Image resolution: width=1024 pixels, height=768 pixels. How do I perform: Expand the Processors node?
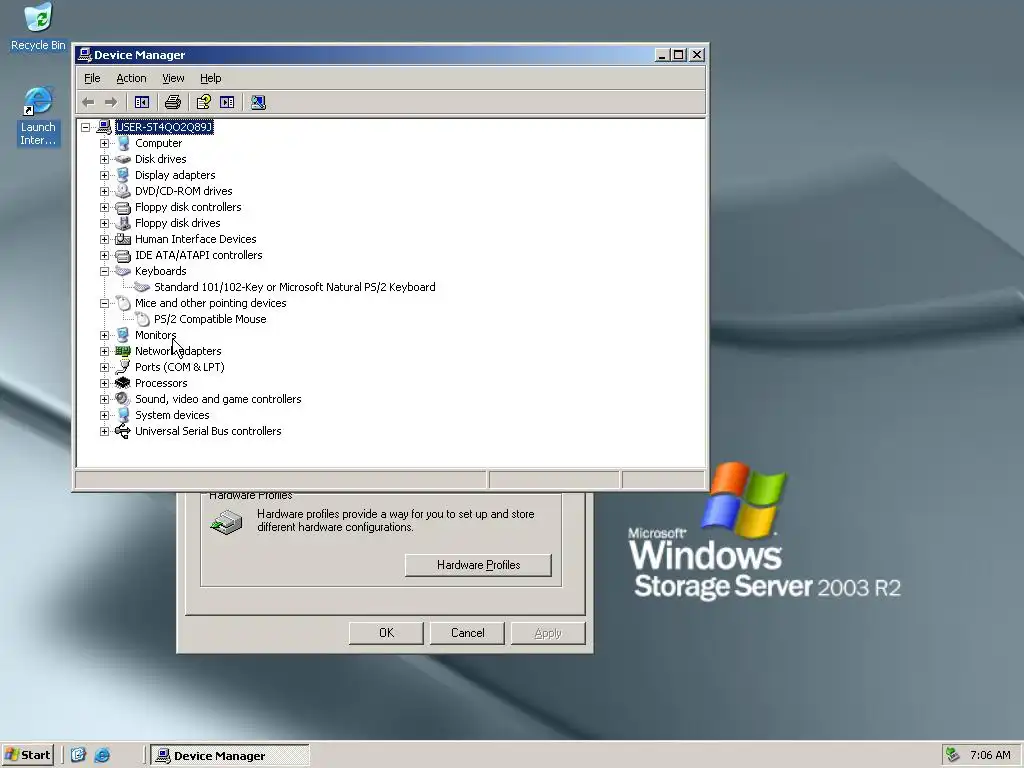[x=104, y=383]
